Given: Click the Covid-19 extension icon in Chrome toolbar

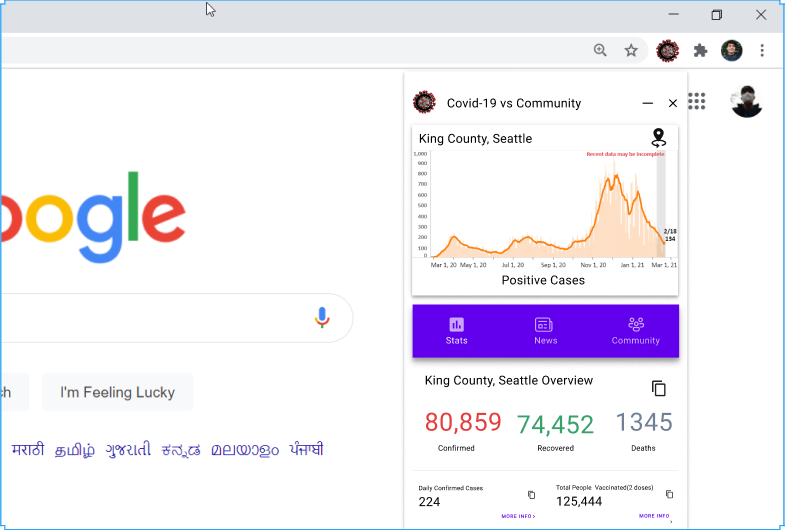Looking at the screenshot, I should 667,51.
